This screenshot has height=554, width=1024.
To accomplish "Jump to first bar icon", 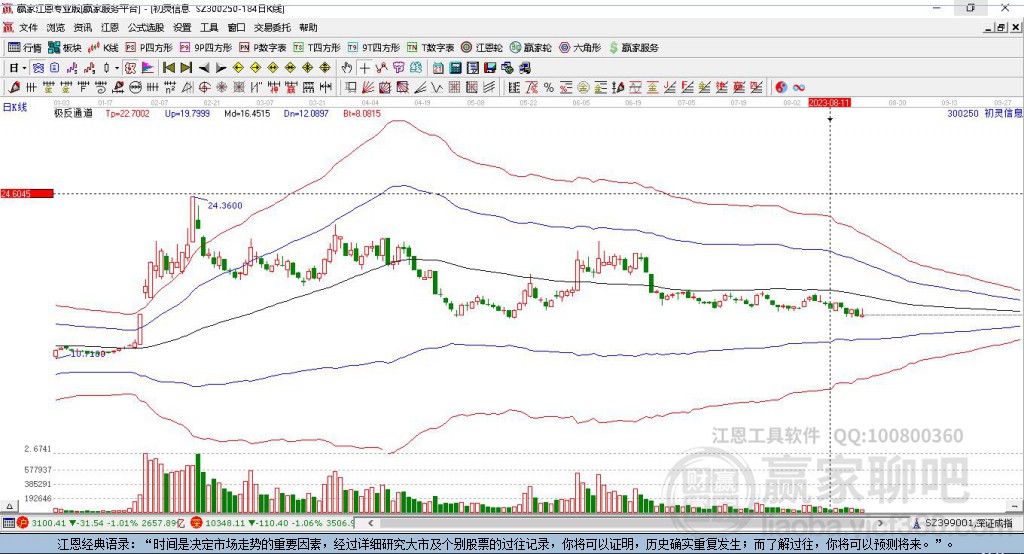I will 168,68.
